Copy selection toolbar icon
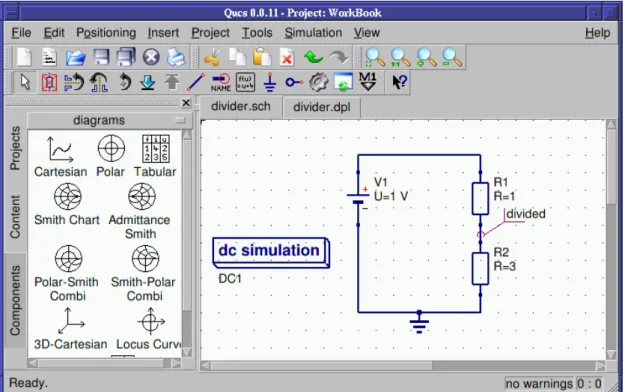Image resolution: width=625 pixels, height=392 pixels. 238,57
